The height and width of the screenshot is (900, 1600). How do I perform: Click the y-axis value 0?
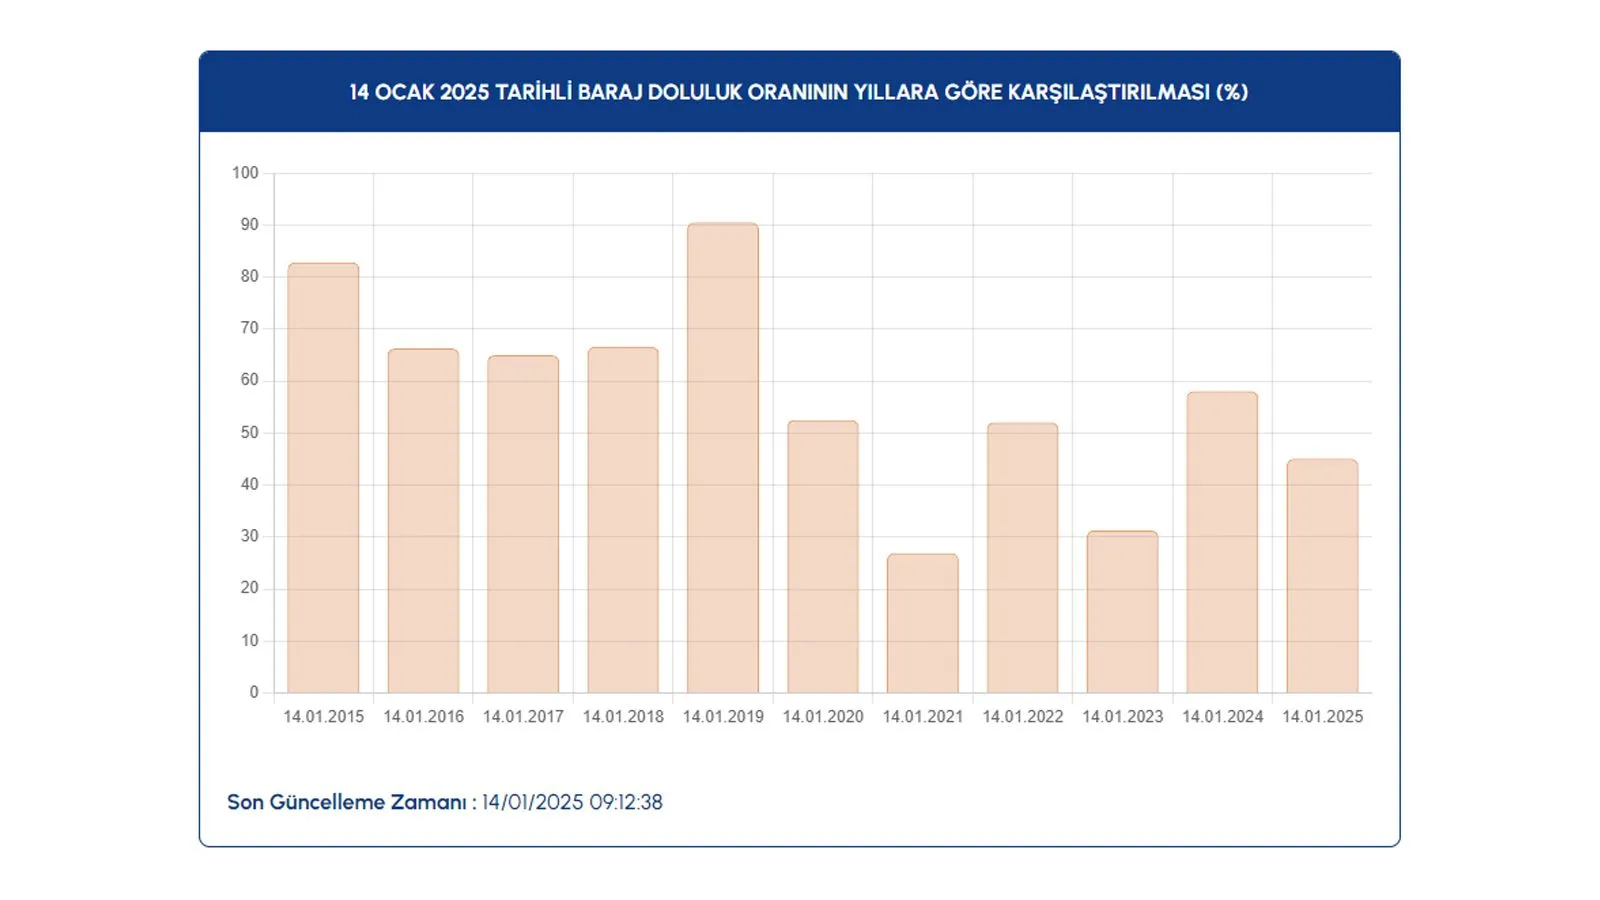[254, 692]
